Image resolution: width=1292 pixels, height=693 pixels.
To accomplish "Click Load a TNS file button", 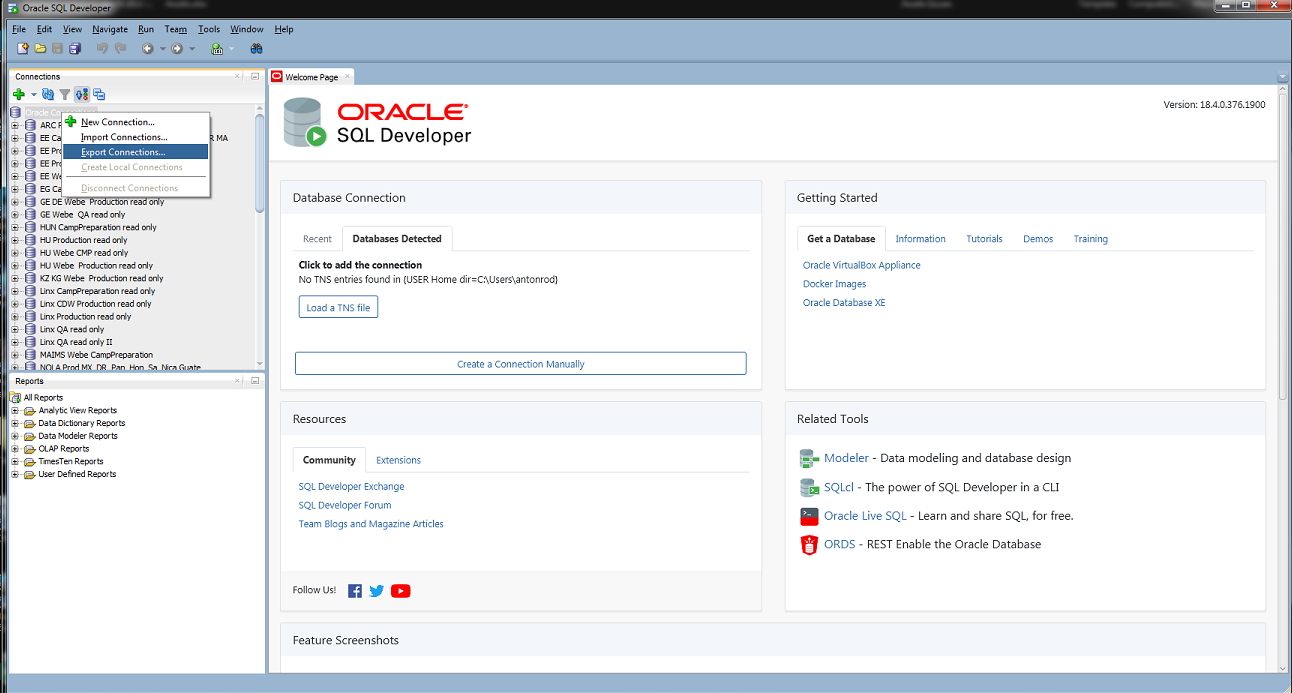I will click(x=338, y=308).
